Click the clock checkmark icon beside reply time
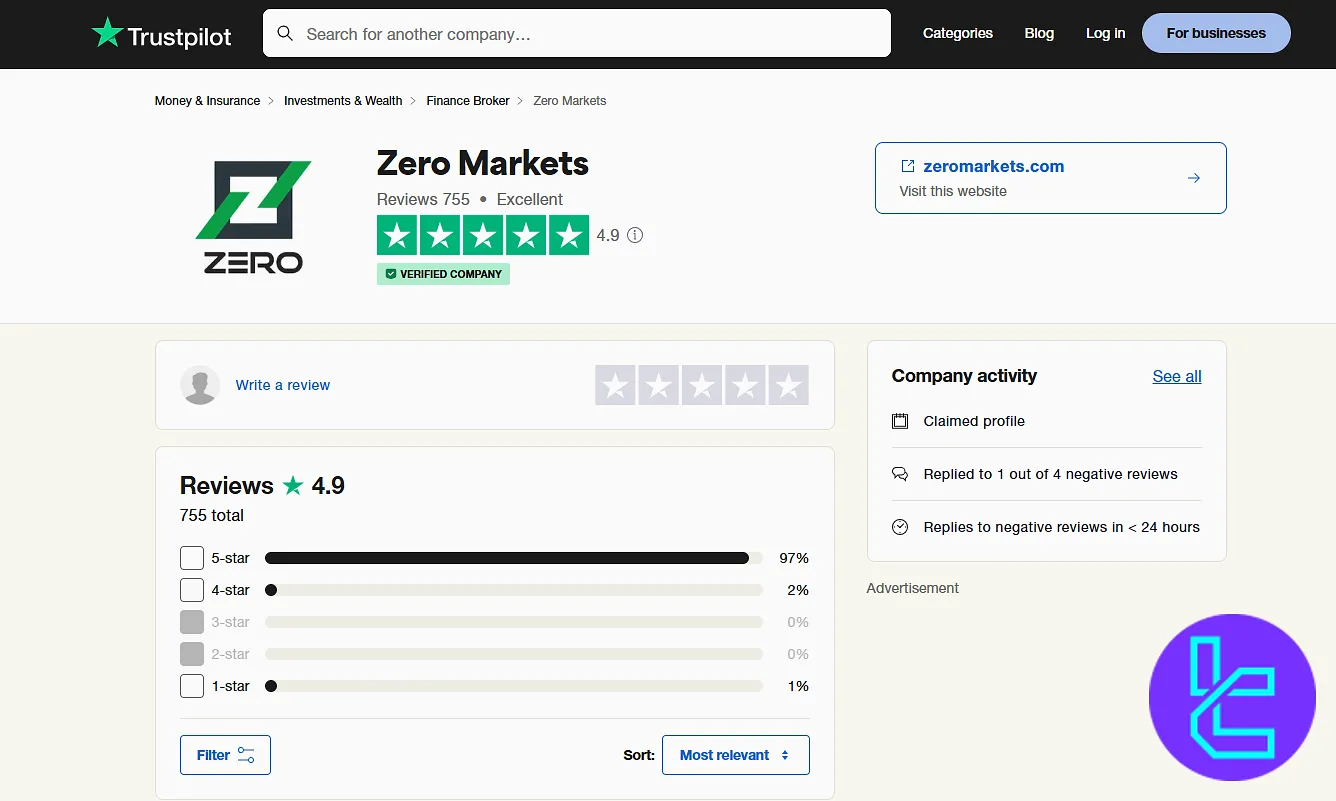1336x801 pixels. pyautogui.click(x=900, y=527)
